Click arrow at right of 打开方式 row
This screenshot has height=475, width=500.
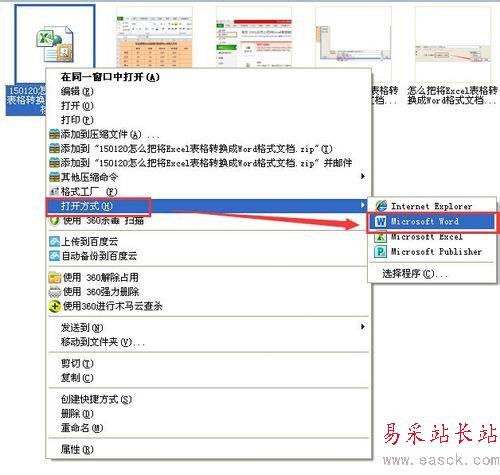363,205
